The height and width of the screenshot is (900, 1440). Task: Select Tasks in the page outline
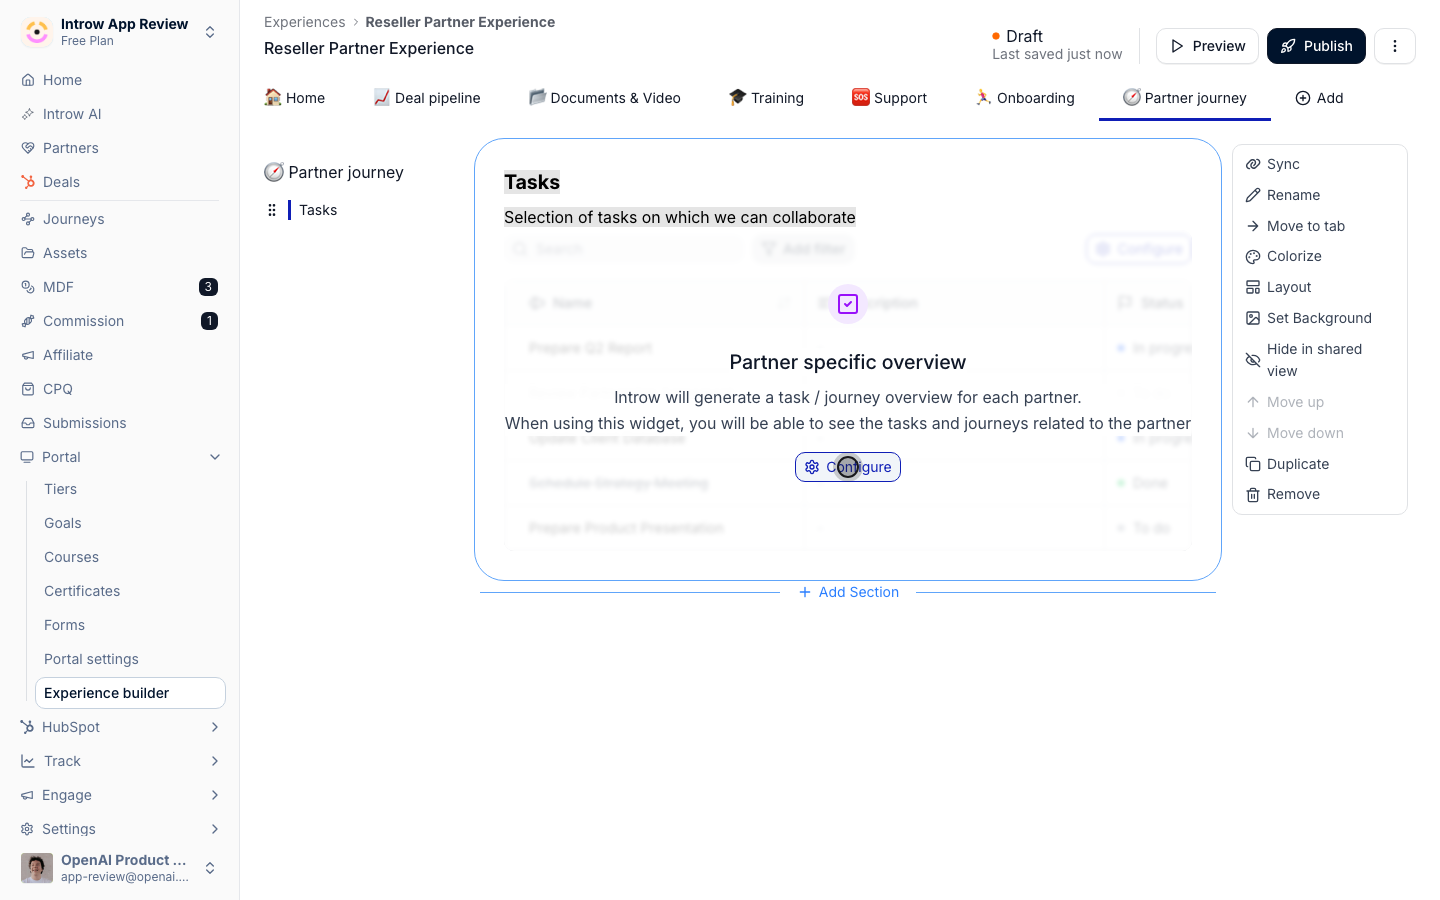point(318,210)
